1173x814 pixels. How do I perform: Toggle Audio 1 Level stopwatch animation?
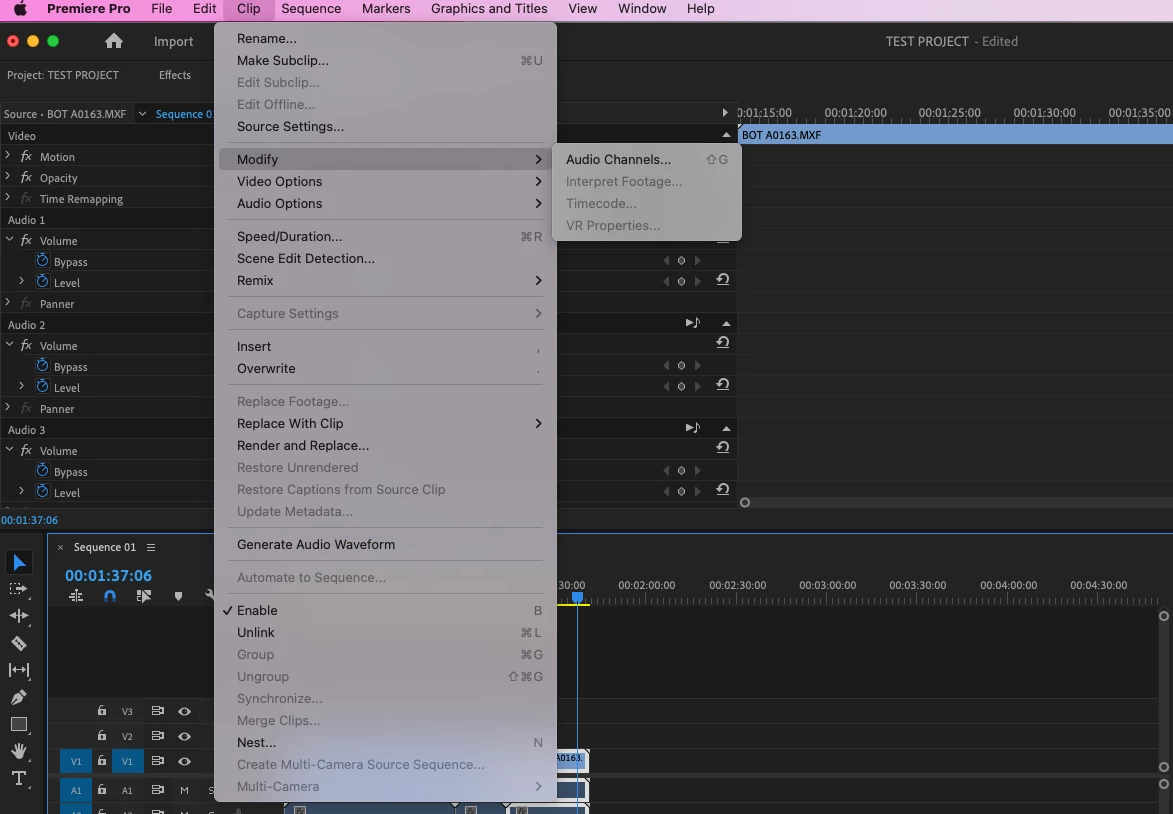[43, 281]
